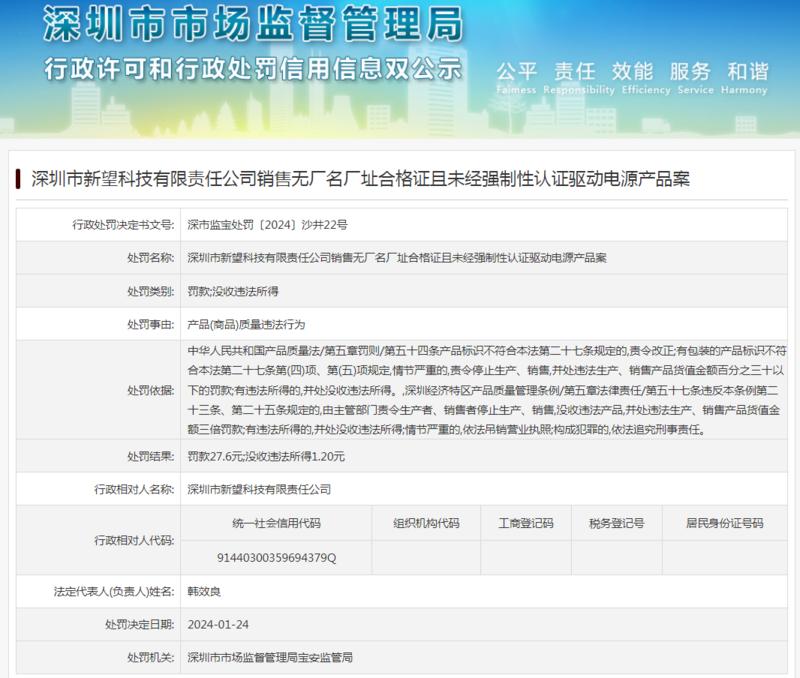Select document number 深市监宝处罚〔2024〕沙井22号
This screenshot has width=800, height=678.
pos(267,224)
